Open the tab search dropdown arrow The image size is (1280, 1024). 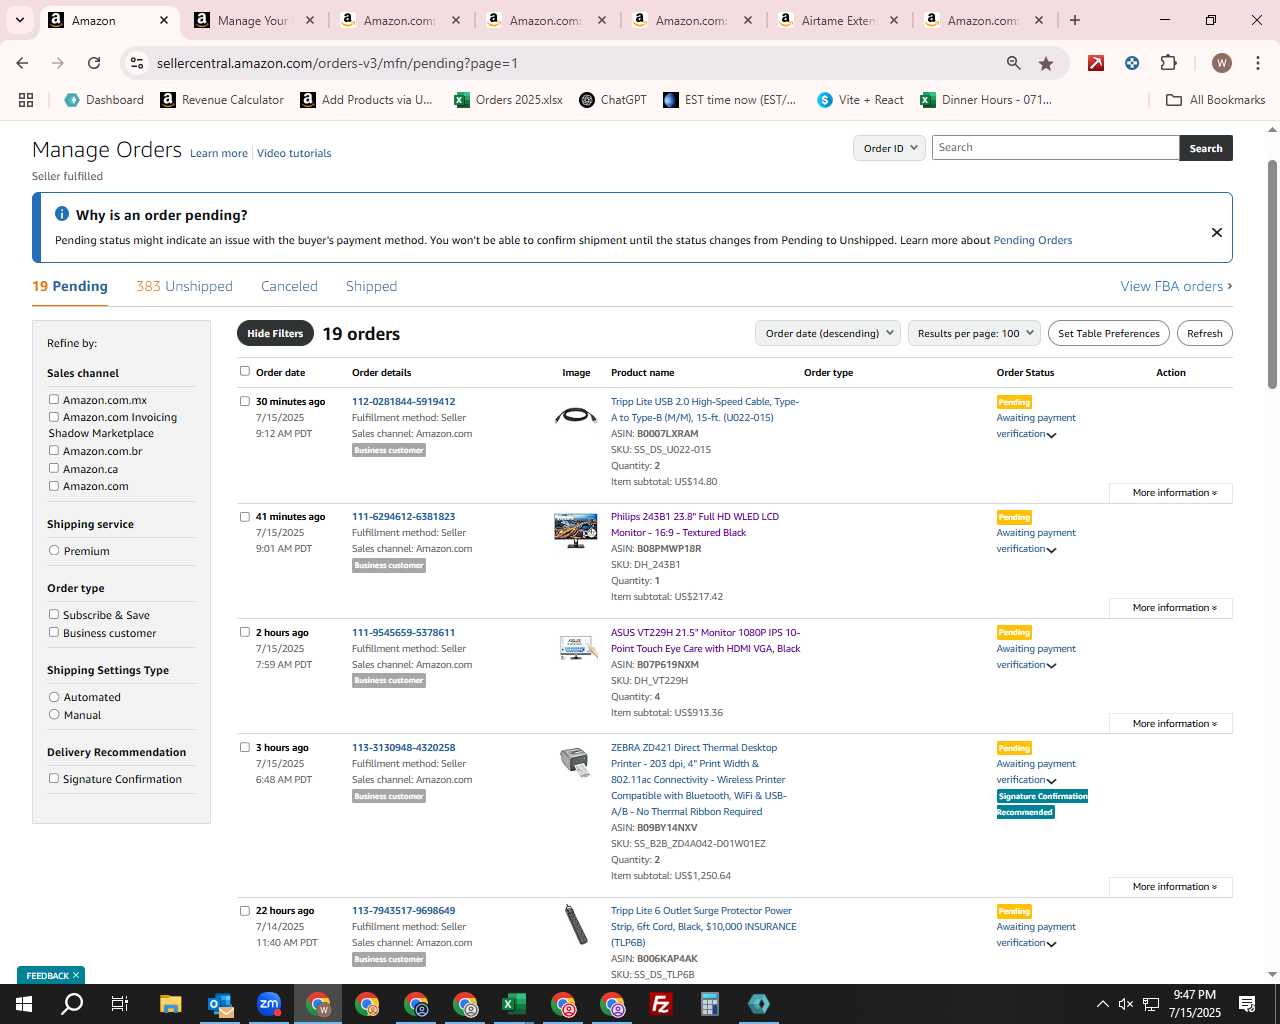[x=19, y=20]
